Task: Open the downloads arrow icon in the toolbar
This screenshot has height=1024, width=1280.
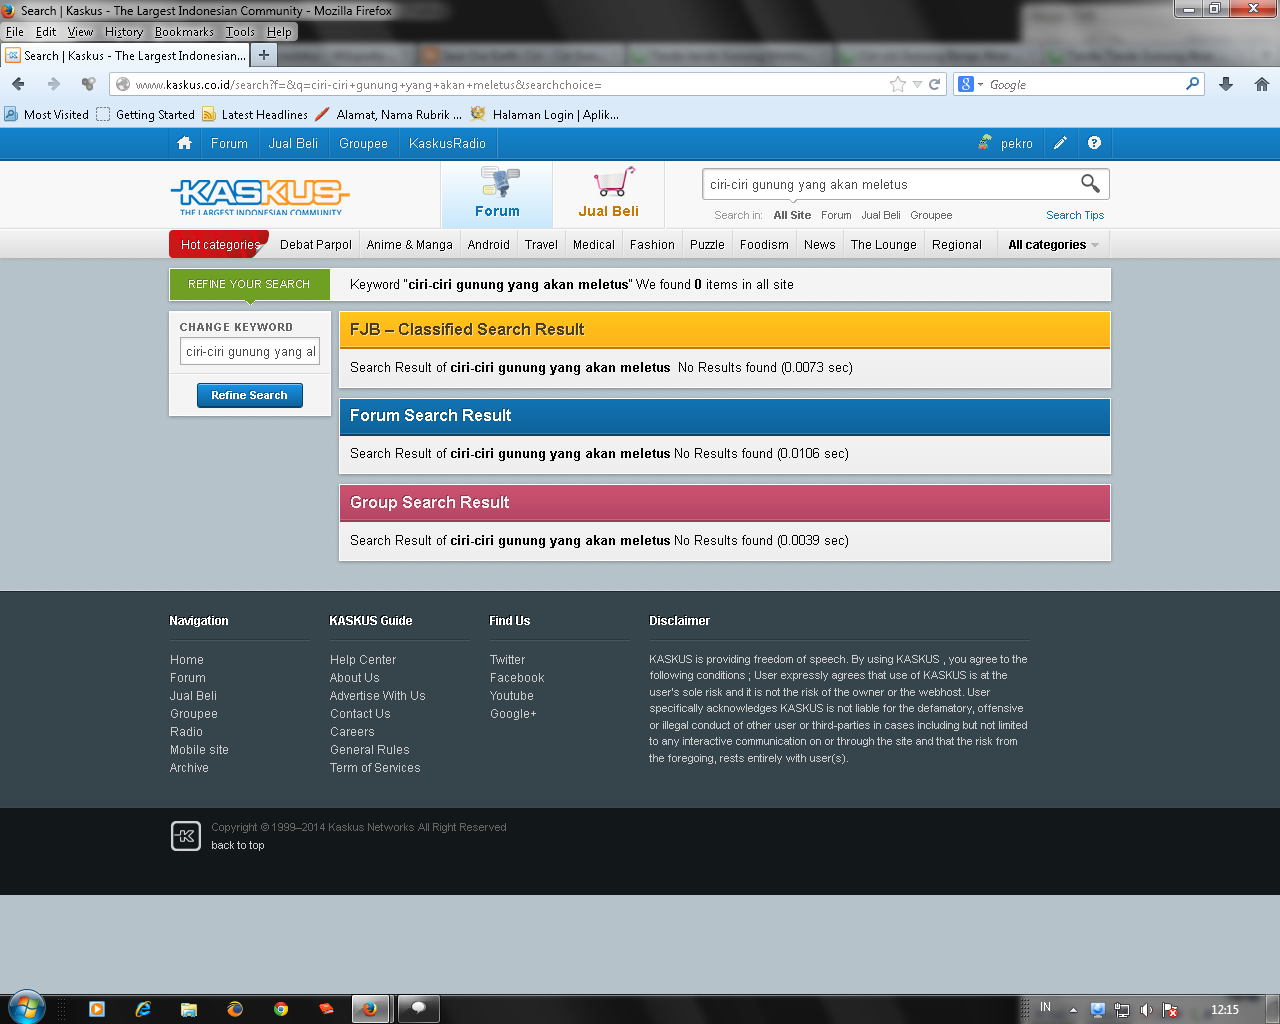Action: [x=1226, y=84]
